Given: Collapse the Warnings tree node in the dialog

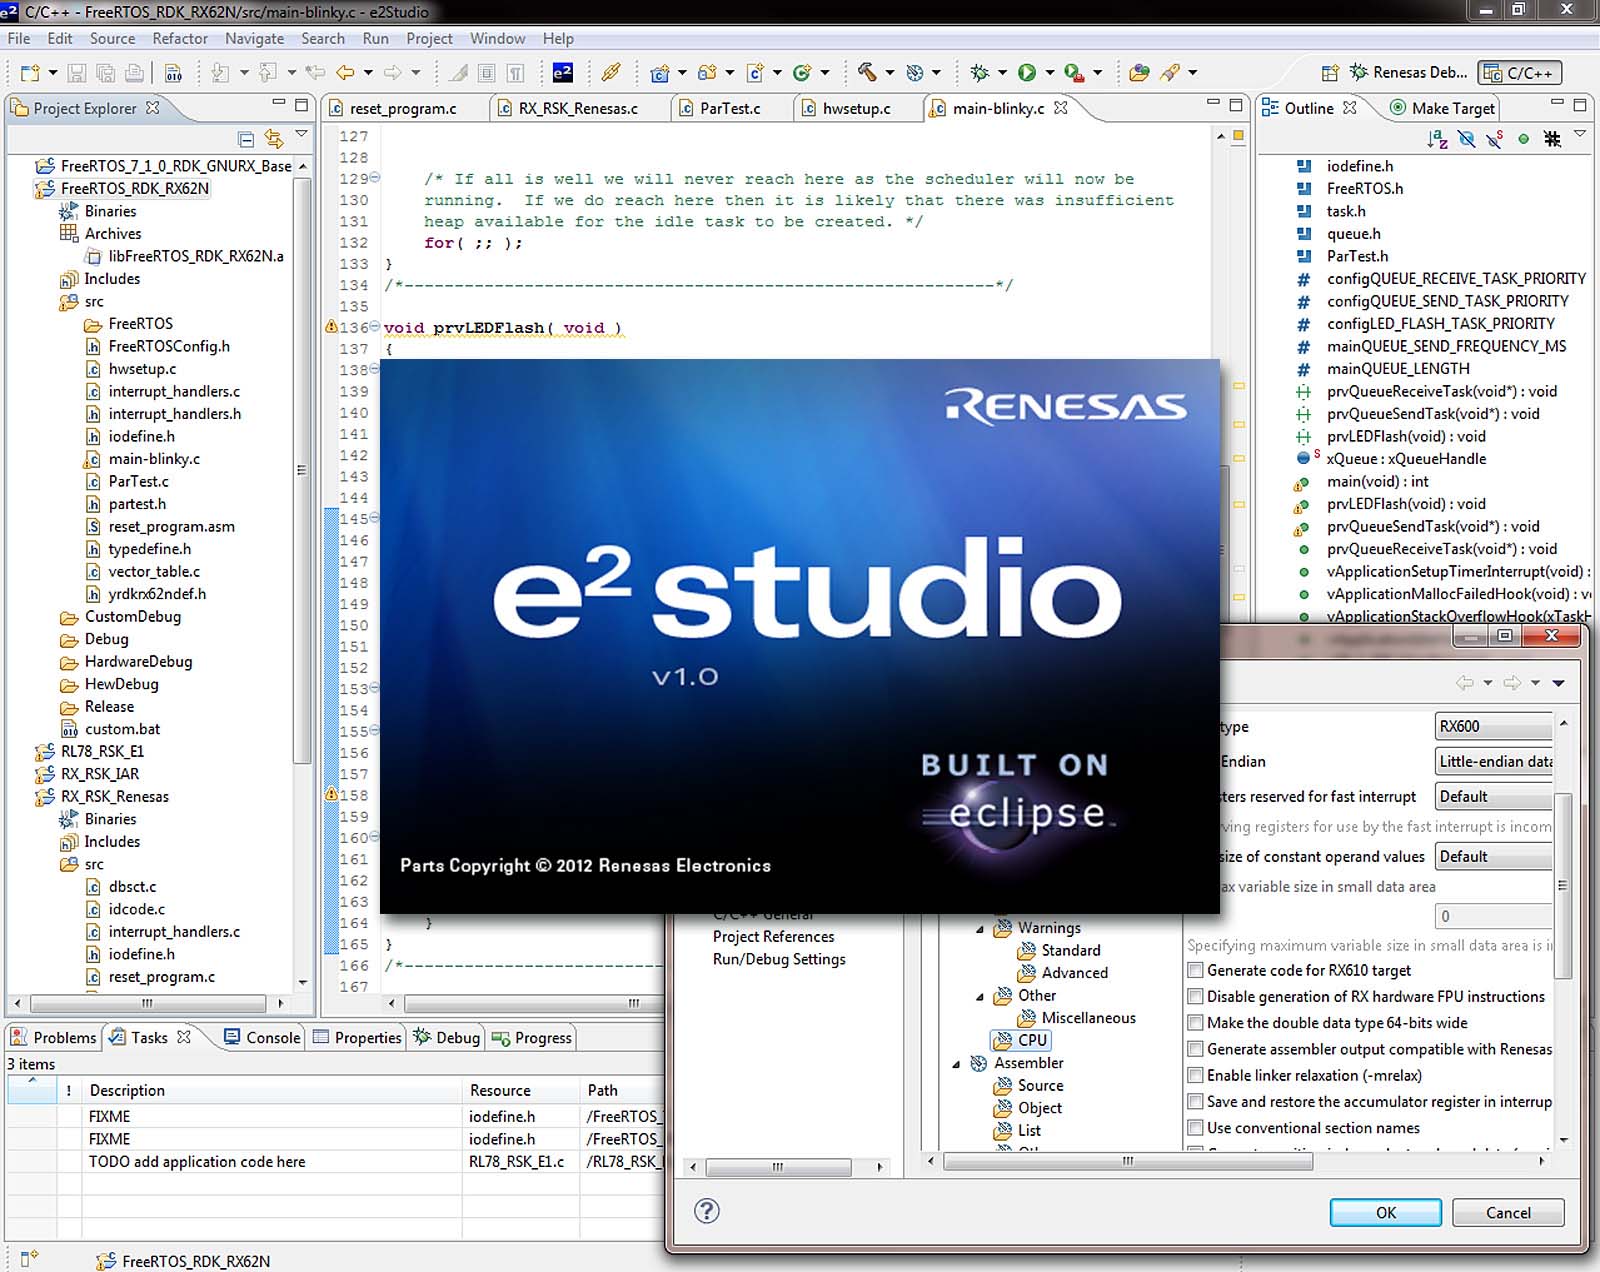Looking at the screenshot, I should click(980, 929).
